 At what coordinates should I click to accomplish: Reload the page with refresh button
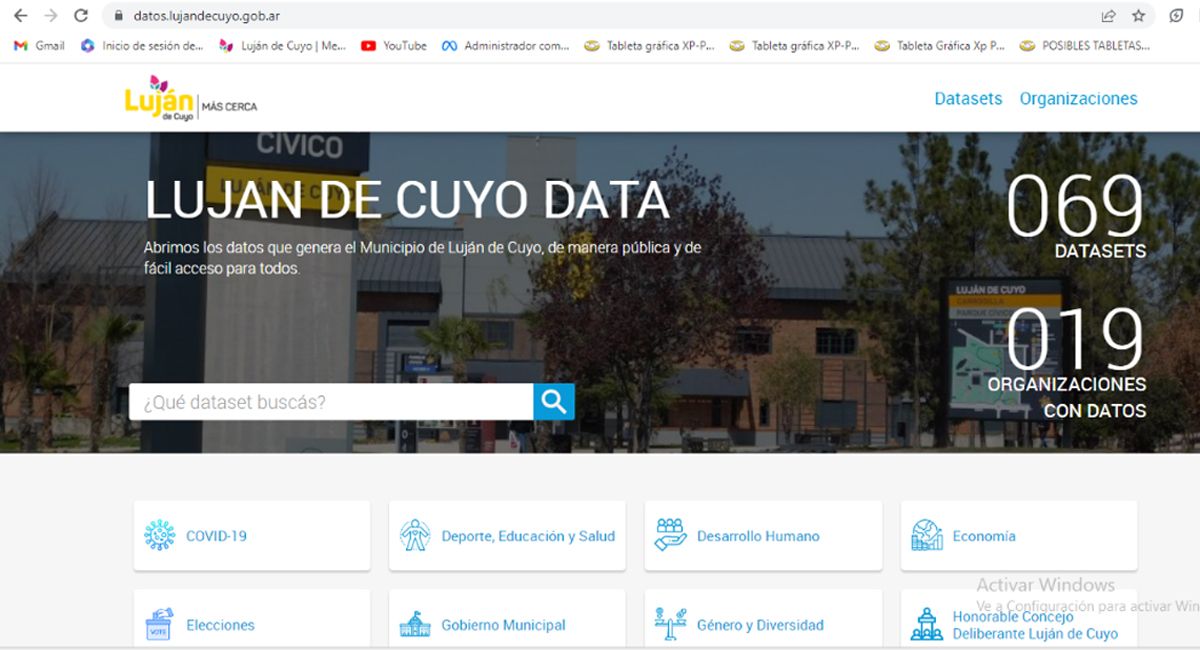[81, 16]
